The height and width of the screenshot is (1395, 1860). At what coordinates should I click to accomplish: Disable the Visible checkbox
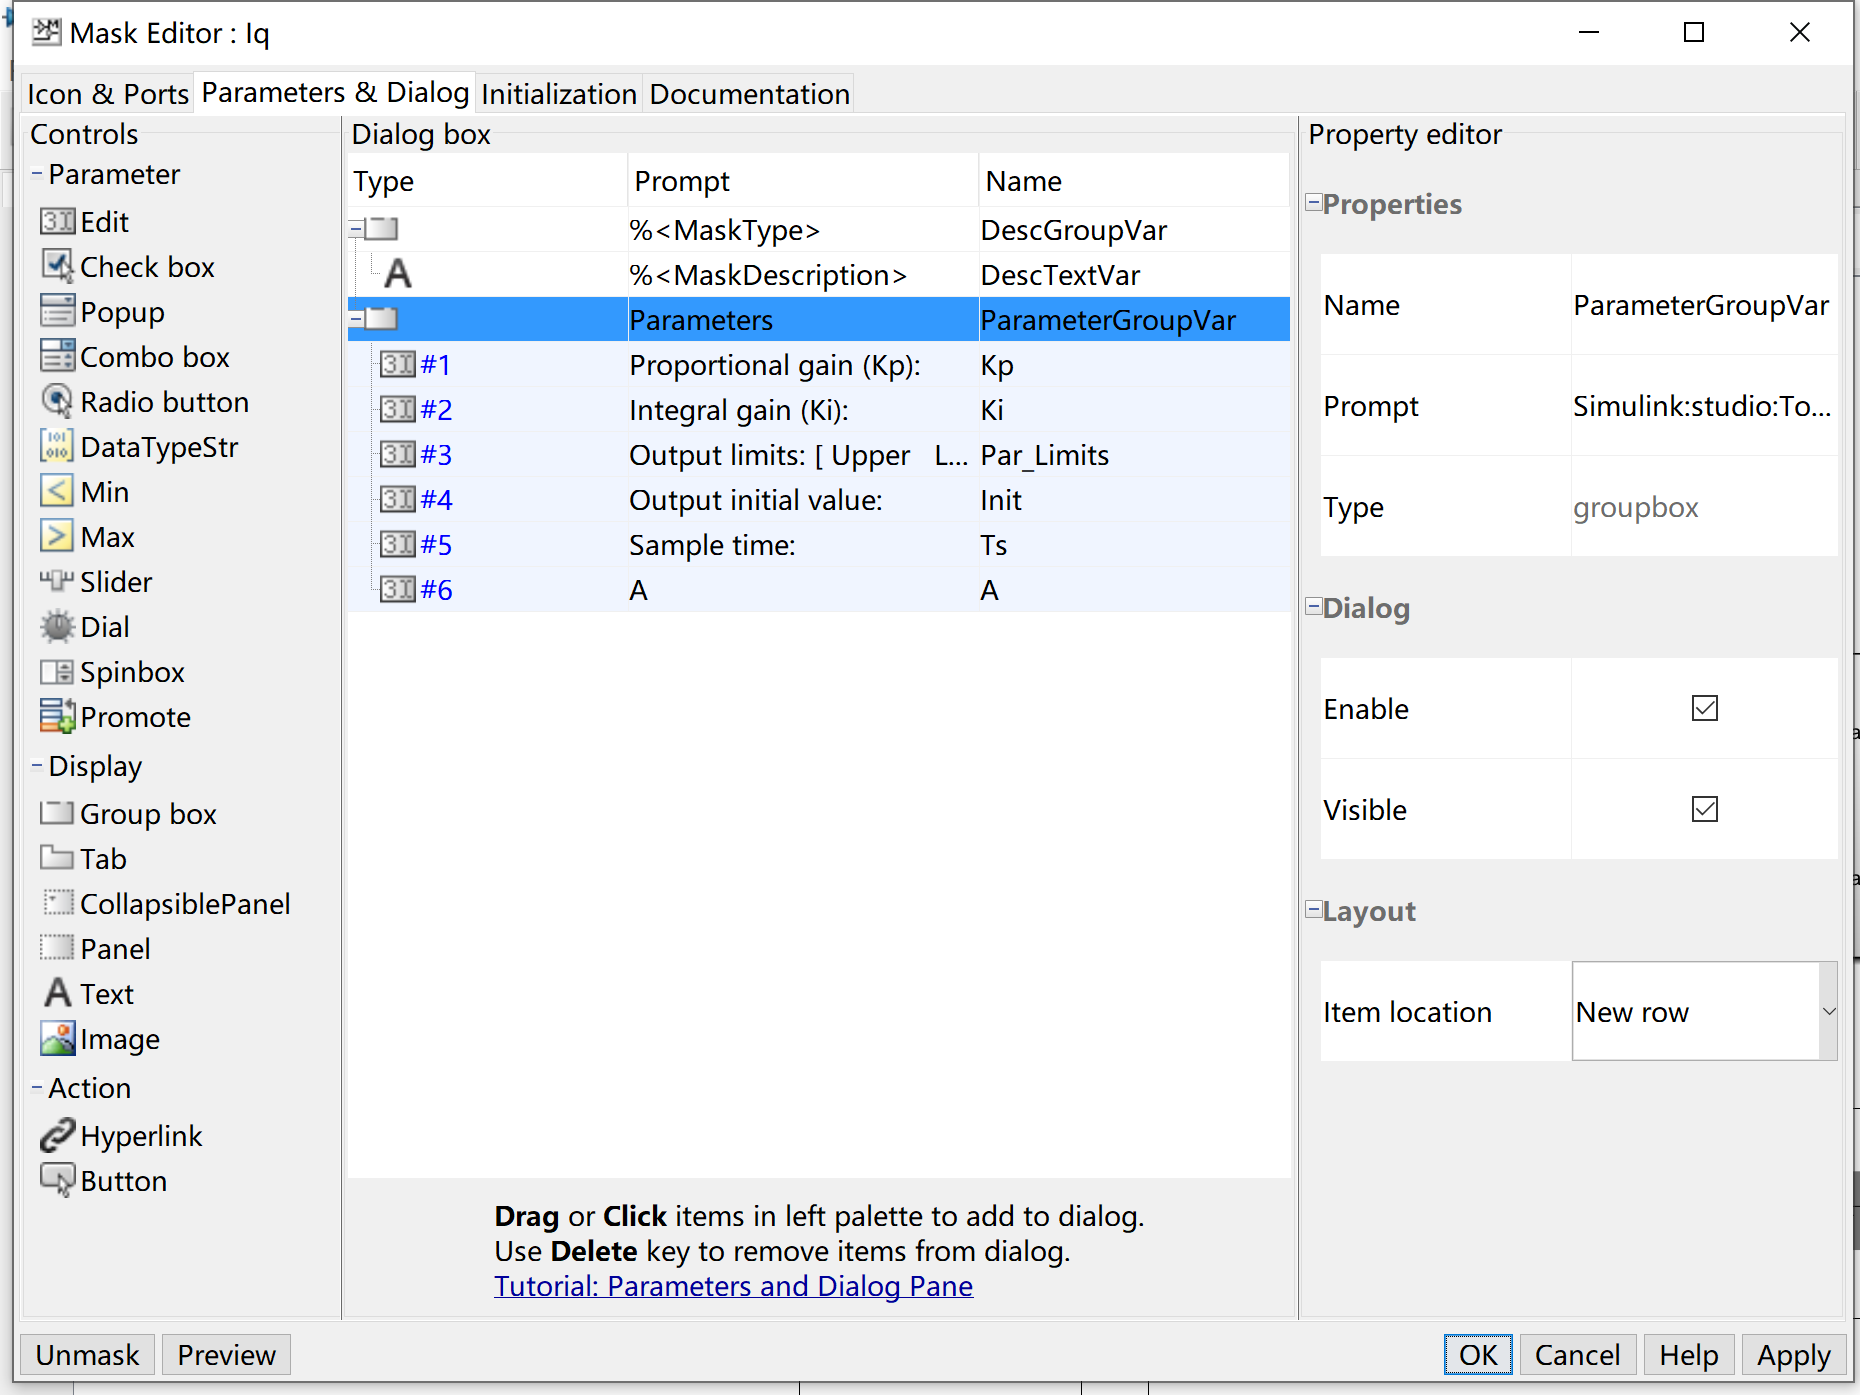[1705, 809]
